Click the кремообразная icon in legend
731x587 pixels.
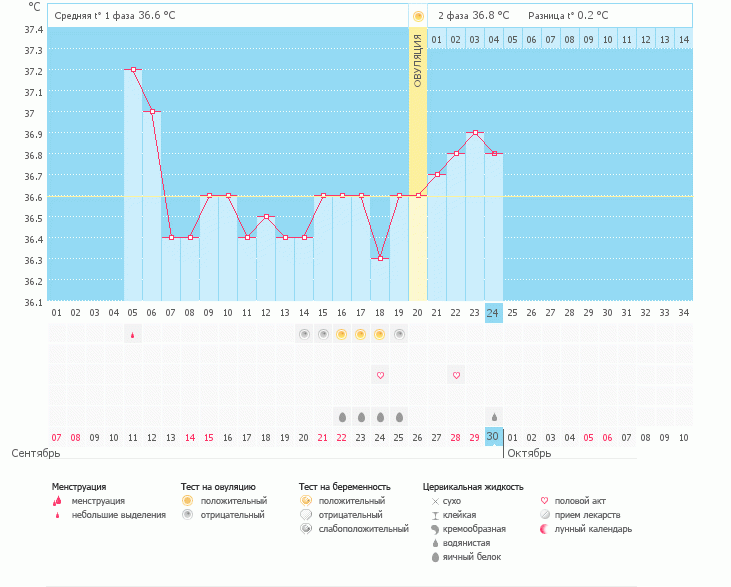click(x=435, y=529)
